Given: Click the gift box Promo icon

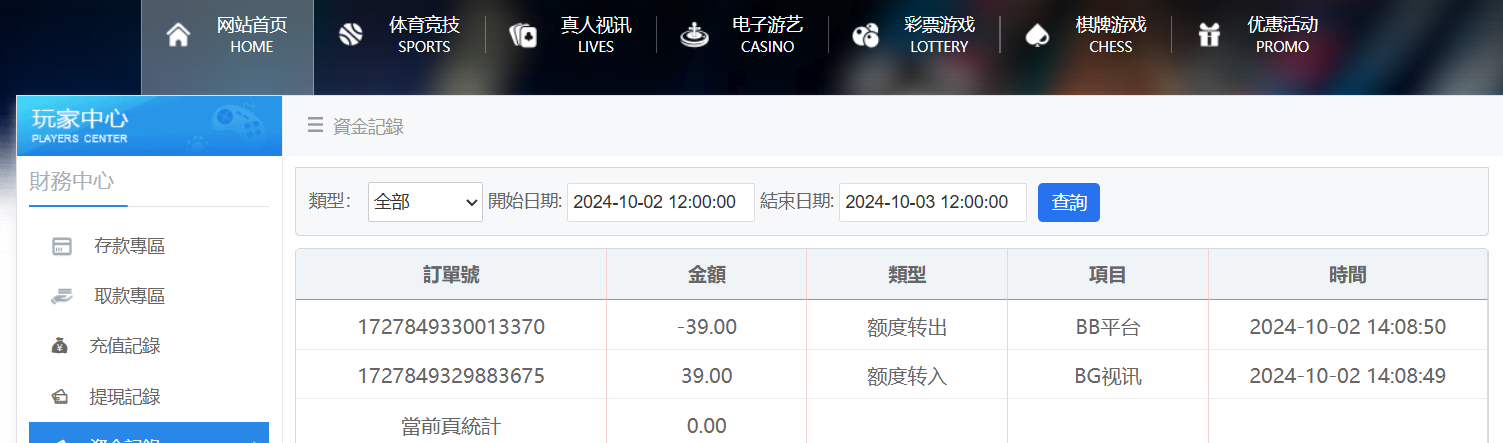Looking at the screenshot, I should click(1210, 35).
